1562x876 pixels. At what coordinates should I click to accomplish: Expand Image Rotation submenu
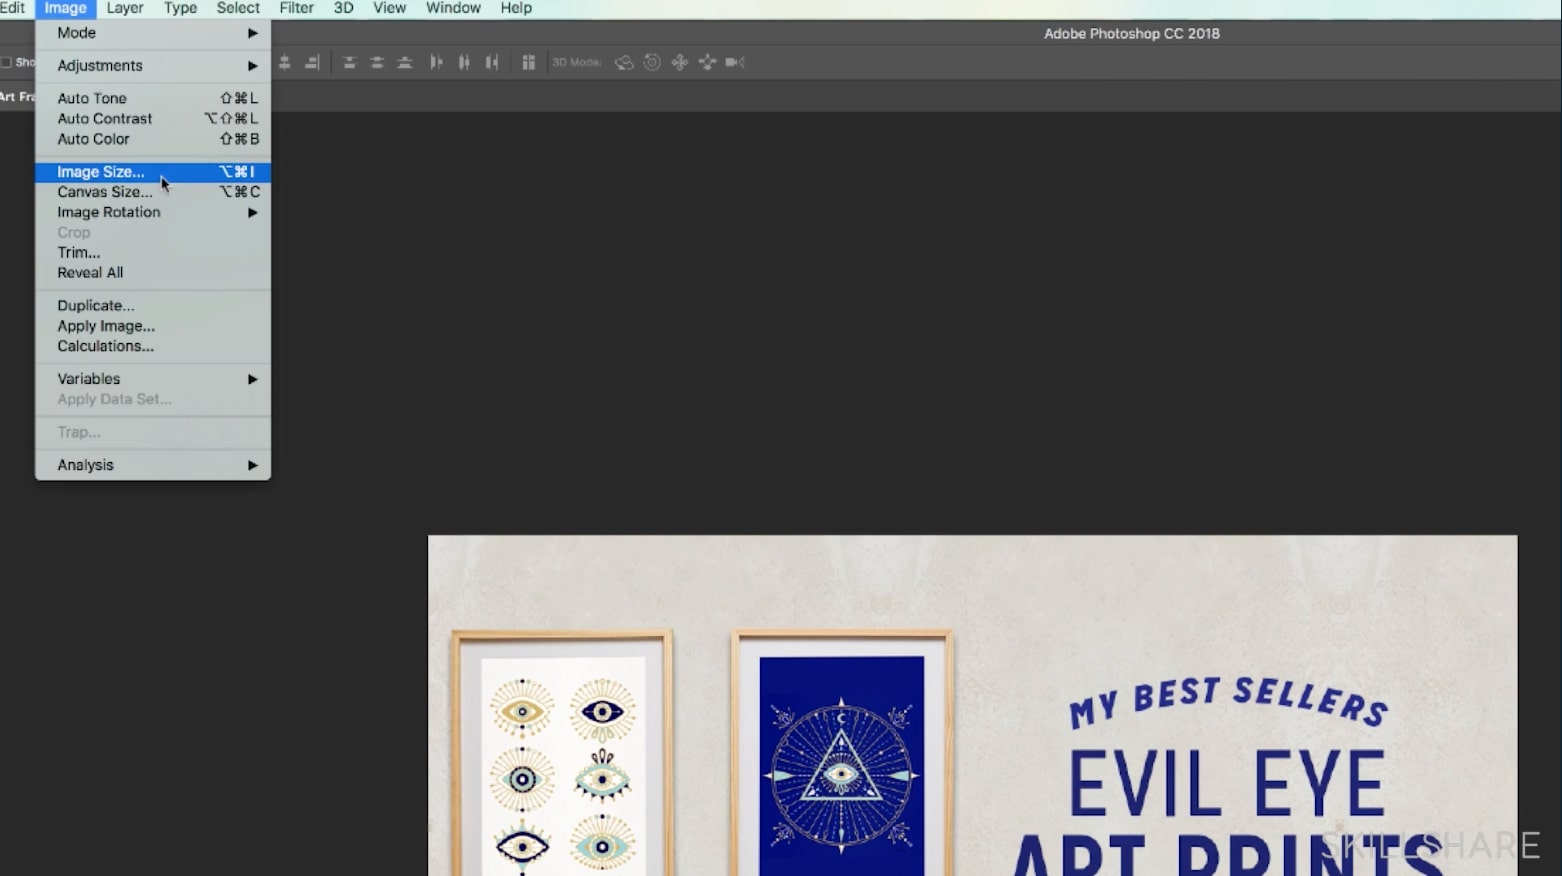point(152,212)
